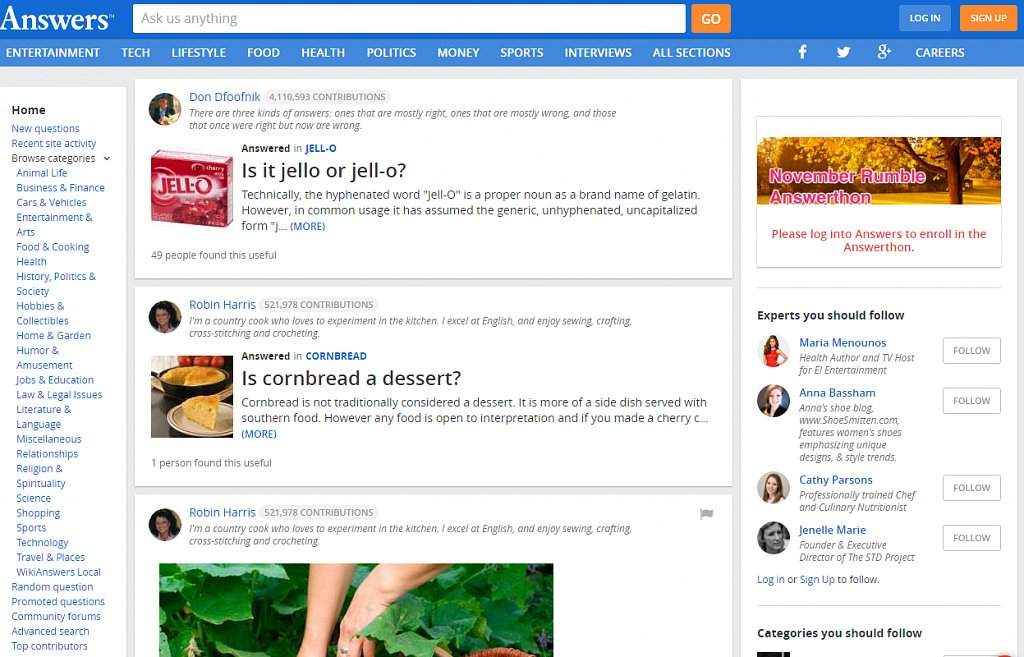Click Anna Bassham profile photo
Screen dimensions: 1024x657
(x=773, y=401)
